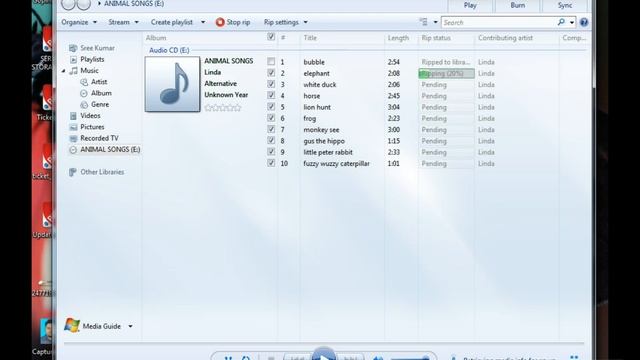This screenshot has width=640, height=360.
Task: Expand the View options dropdown arrow
Action: coord(435,22)
